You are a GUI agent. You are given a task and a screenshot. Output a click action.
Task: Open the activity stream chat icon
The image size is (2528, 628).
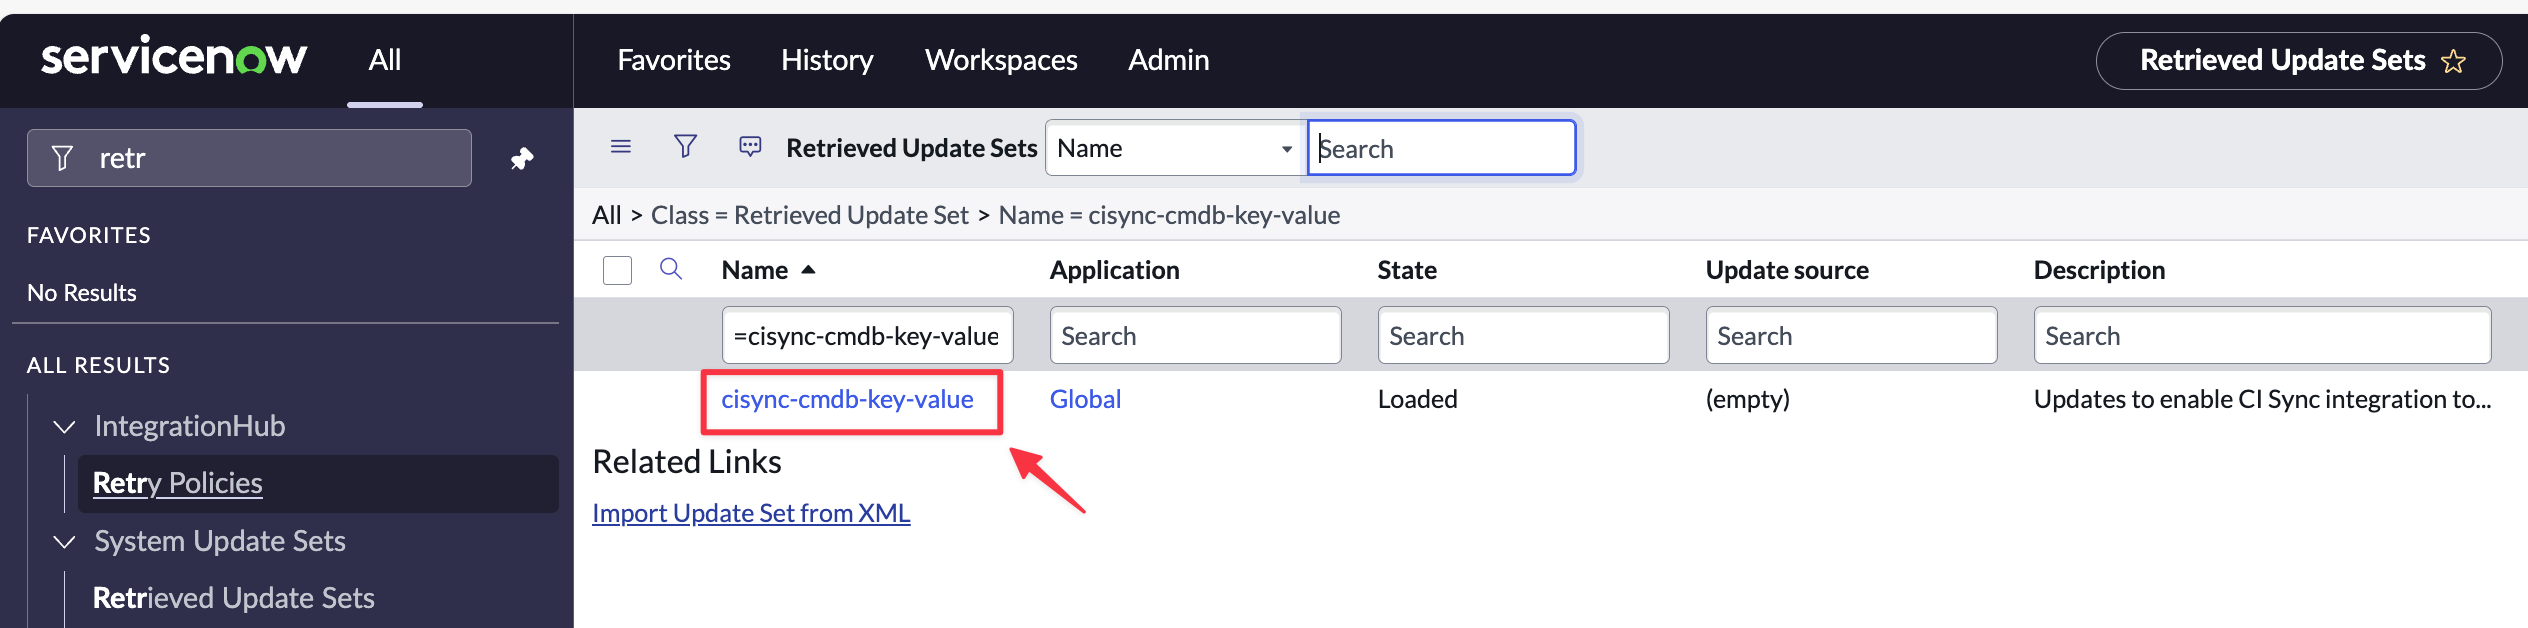coord(750,147)
